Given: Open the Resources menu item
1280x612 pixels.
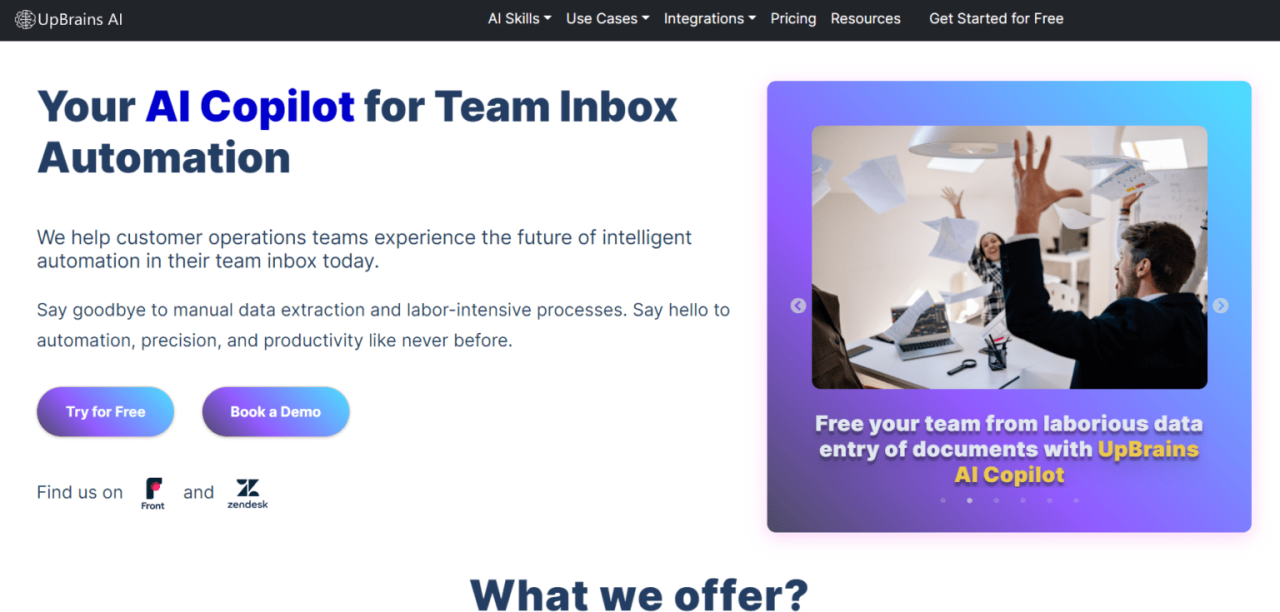Looking at the screenshot, I should [x=865, y=19].
